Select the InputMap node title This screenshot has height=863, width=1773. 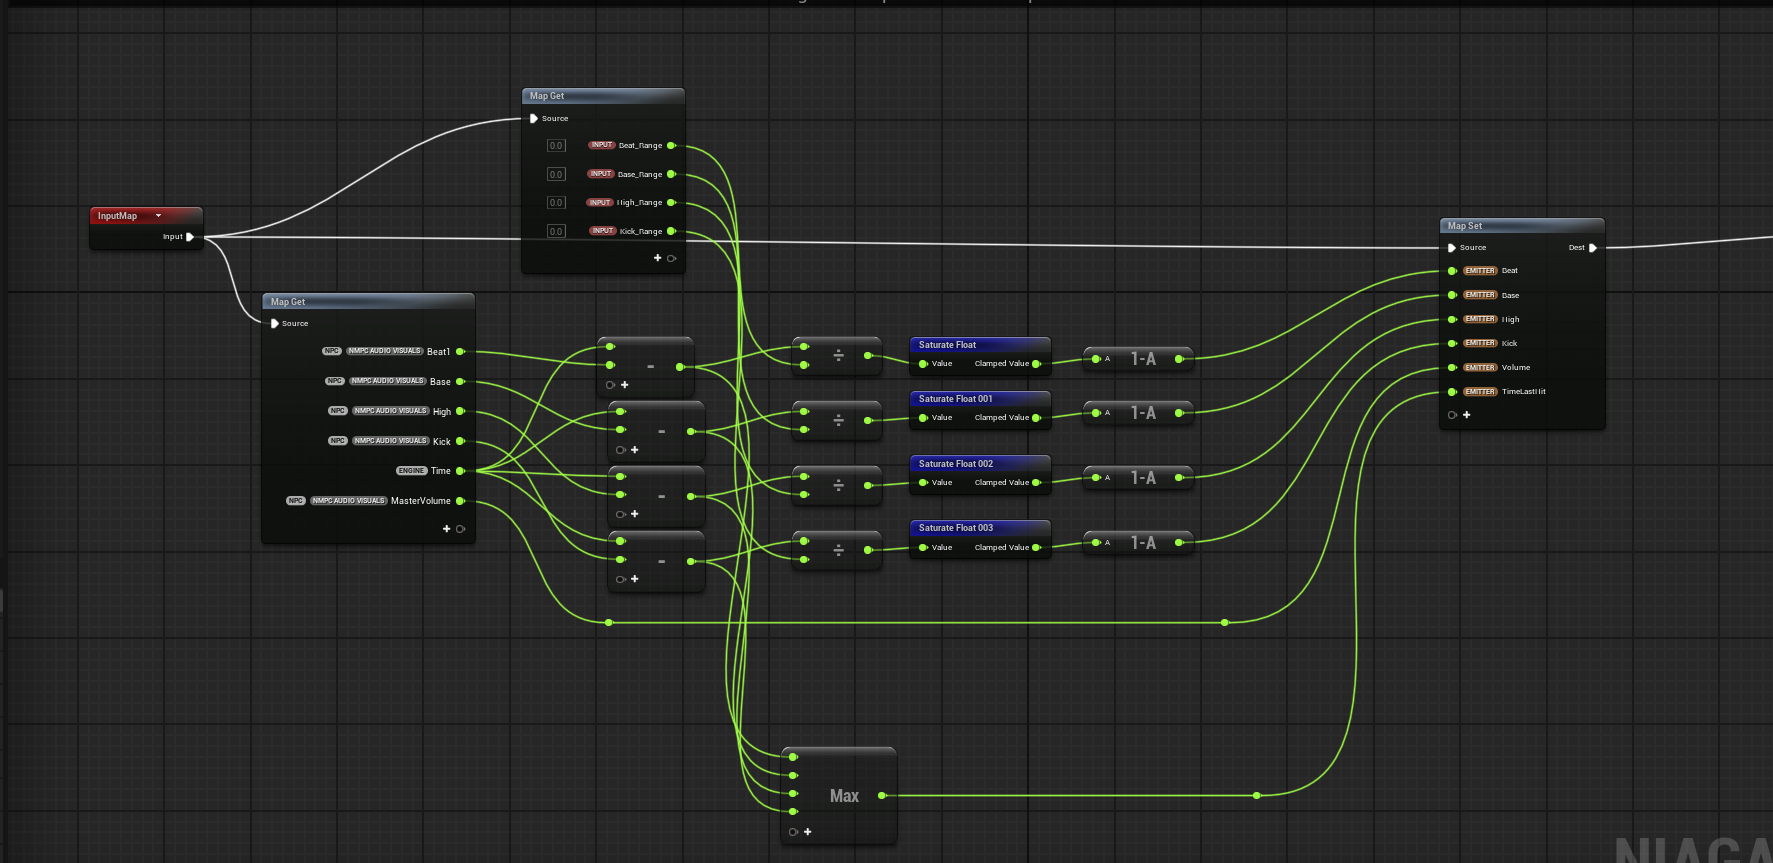117,216
